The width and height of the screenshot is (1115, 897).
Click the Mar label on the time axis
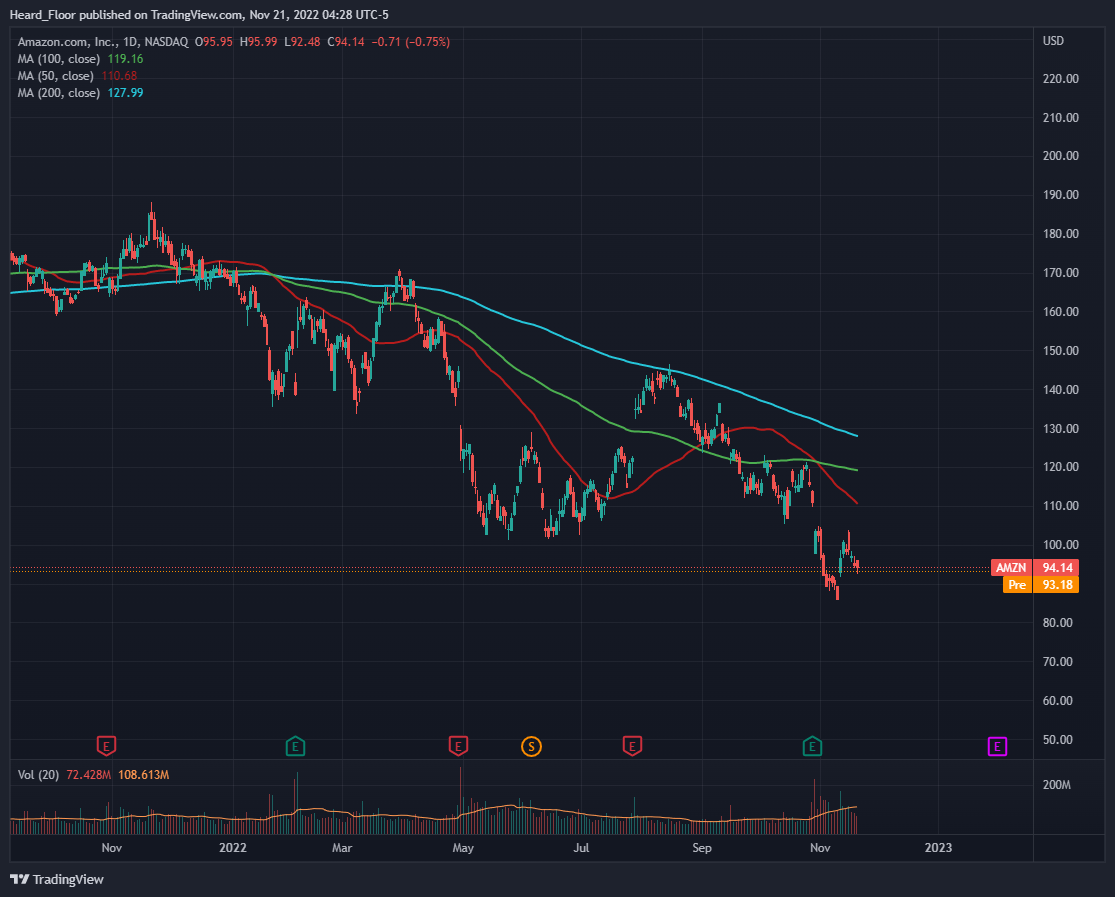[342, 847]
